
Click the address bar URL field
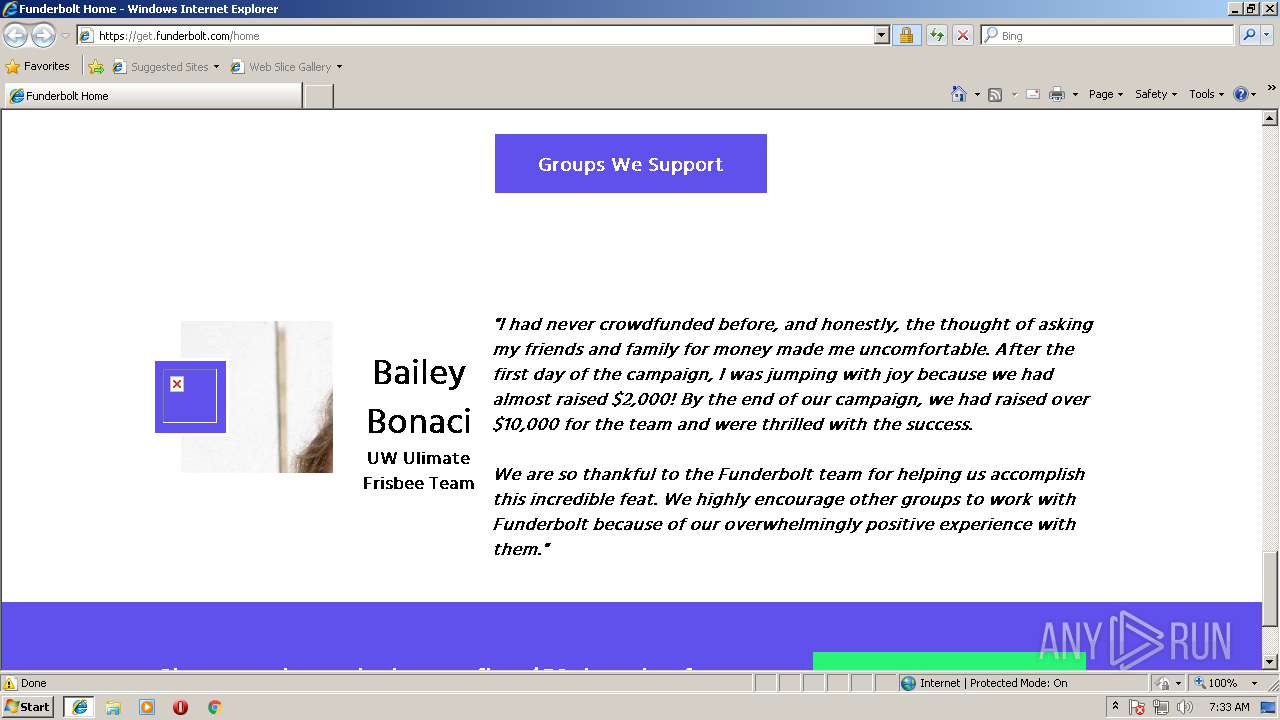(x=476, y=36)
